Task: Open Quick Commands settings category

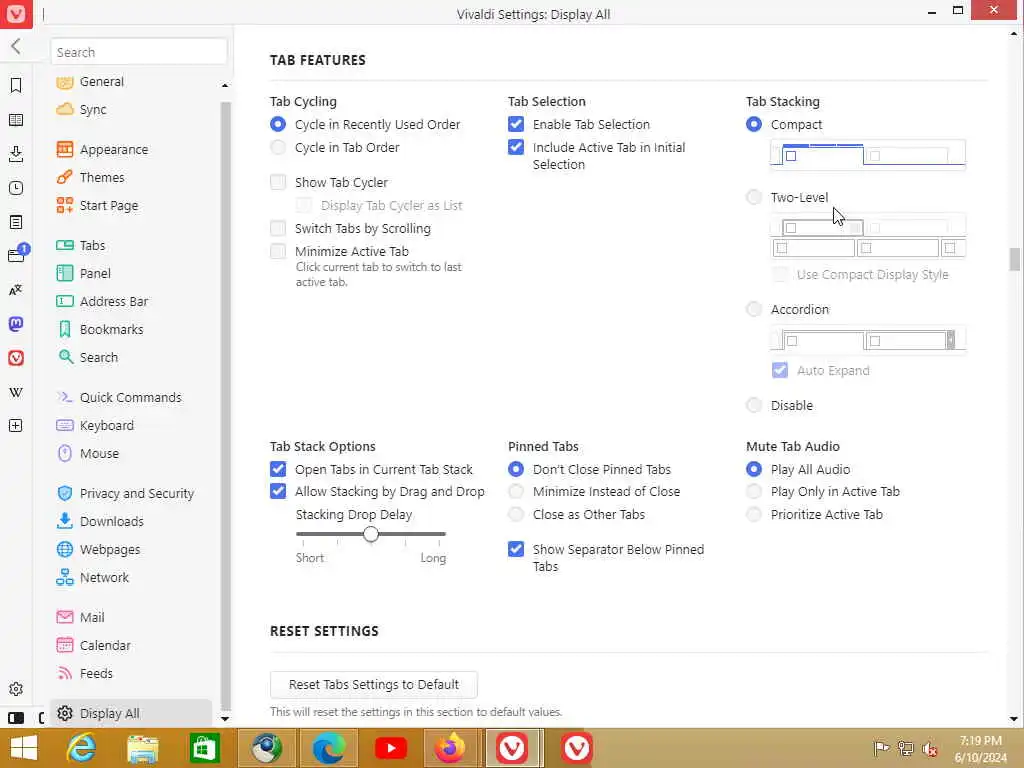Action: pos(119,398)
